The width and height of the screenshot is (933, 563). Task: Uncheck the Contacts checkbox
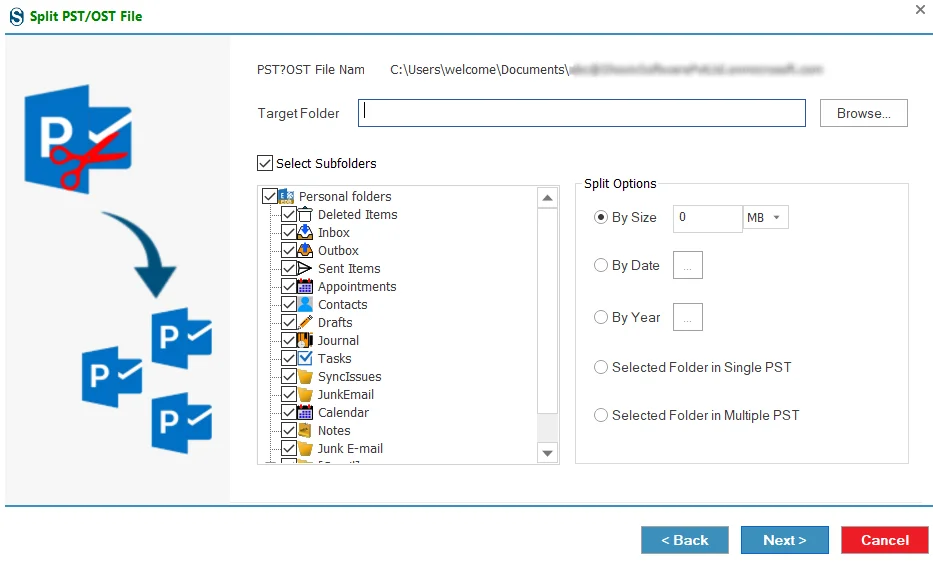289,304
